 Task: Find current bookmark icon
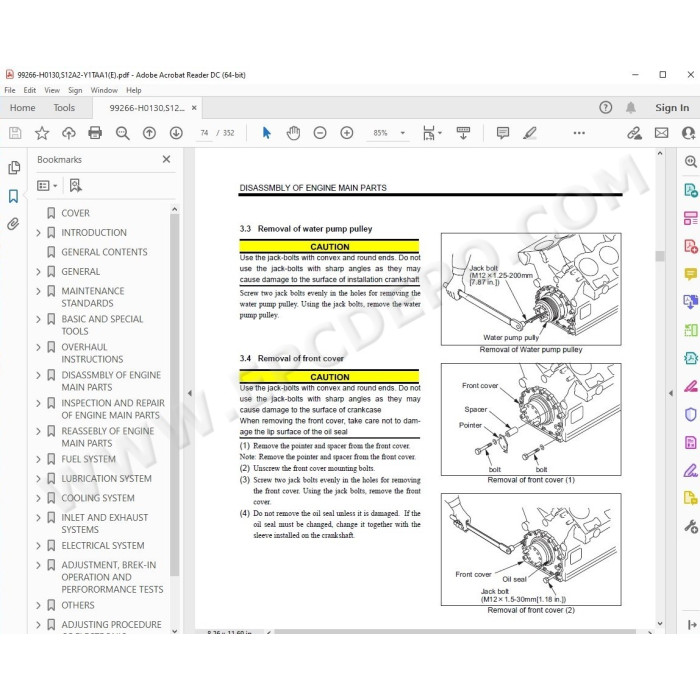[75, 185]
